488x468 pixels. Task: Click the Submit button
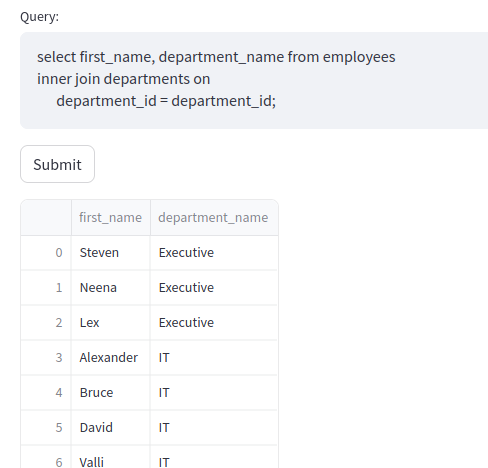tap(57, 164)
